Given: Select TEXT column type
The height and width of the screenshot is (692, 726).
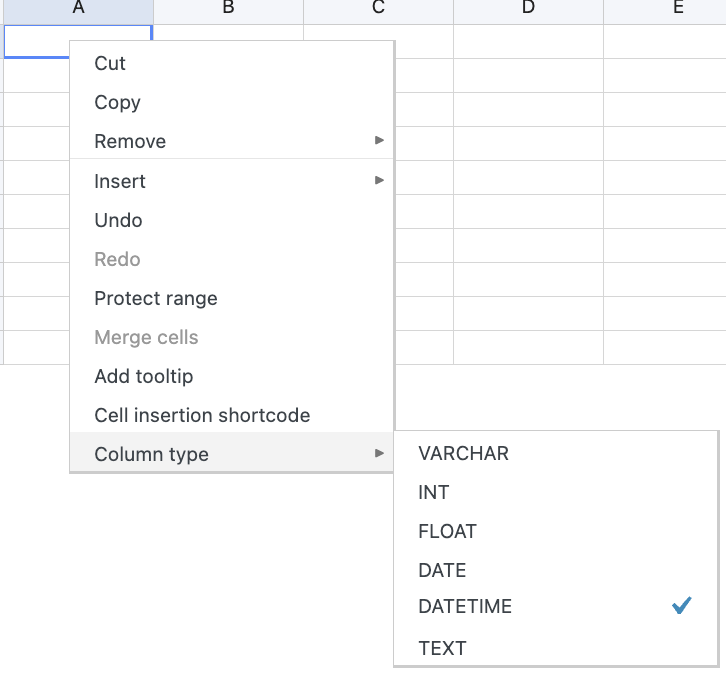Looking at the screenshot, I should click(442, 648).
